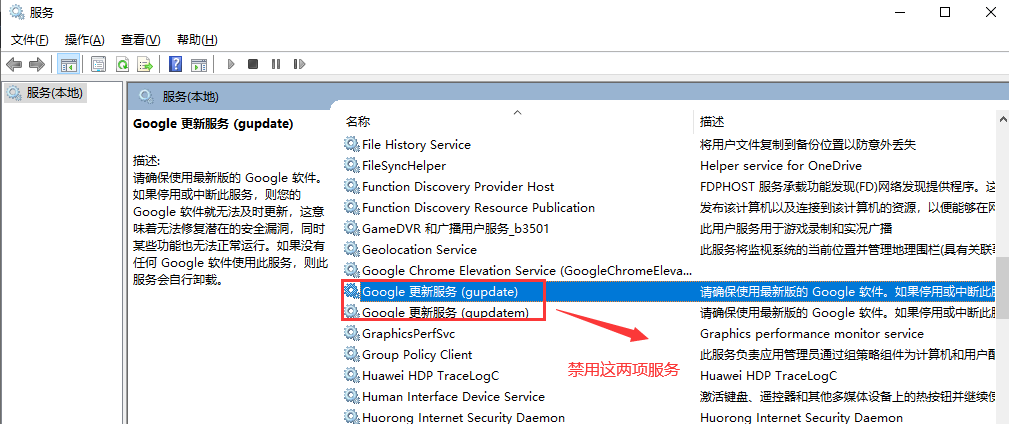Sort by the 名称 column header
This screenshot has height=424, width=1009.
click(518, 122)
